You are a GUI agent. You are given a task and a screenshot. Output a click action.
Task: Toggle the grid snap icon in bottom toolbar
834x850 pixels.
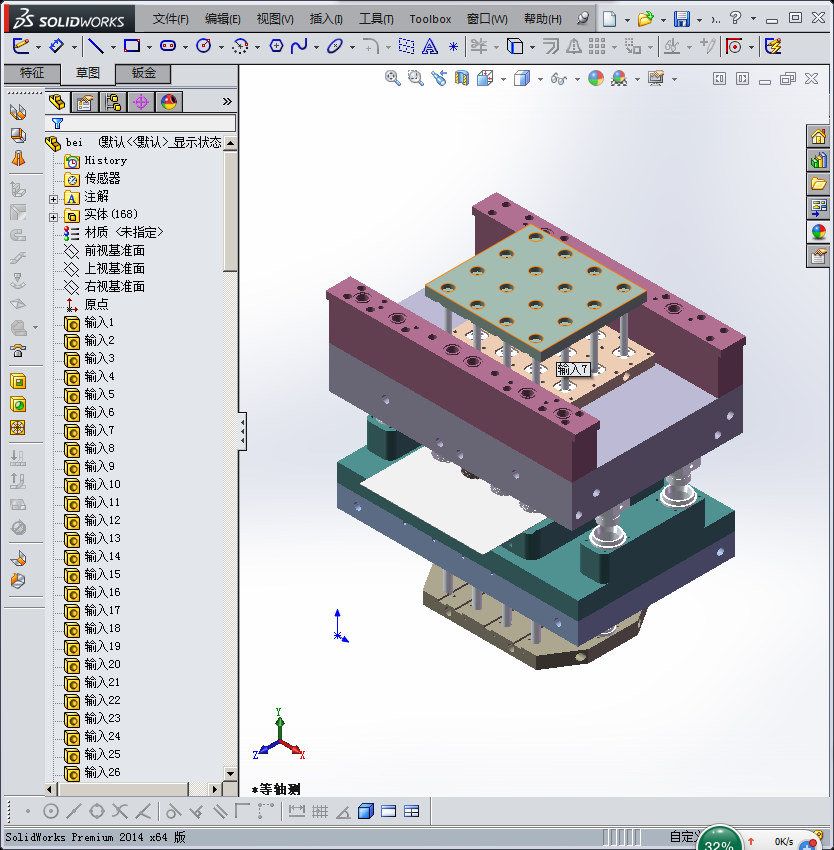[320, 812]
